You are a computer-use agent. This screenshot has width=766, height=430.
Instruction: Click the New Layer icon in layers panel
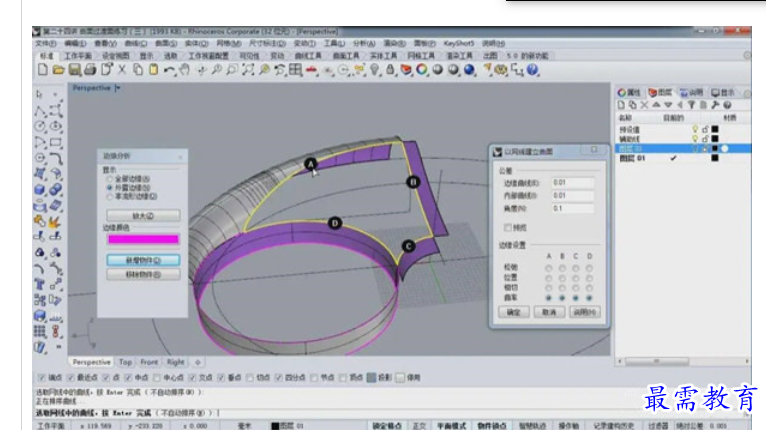click(x=621, y=105)
